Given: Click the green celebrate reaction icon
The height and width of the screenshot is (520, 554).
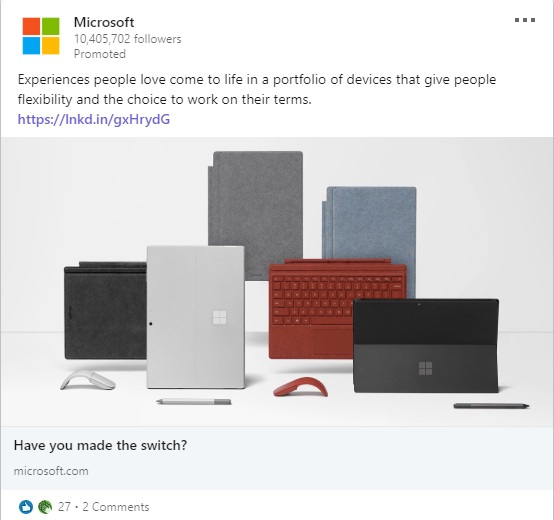Looking at the screenshot, I should [45, 507].
